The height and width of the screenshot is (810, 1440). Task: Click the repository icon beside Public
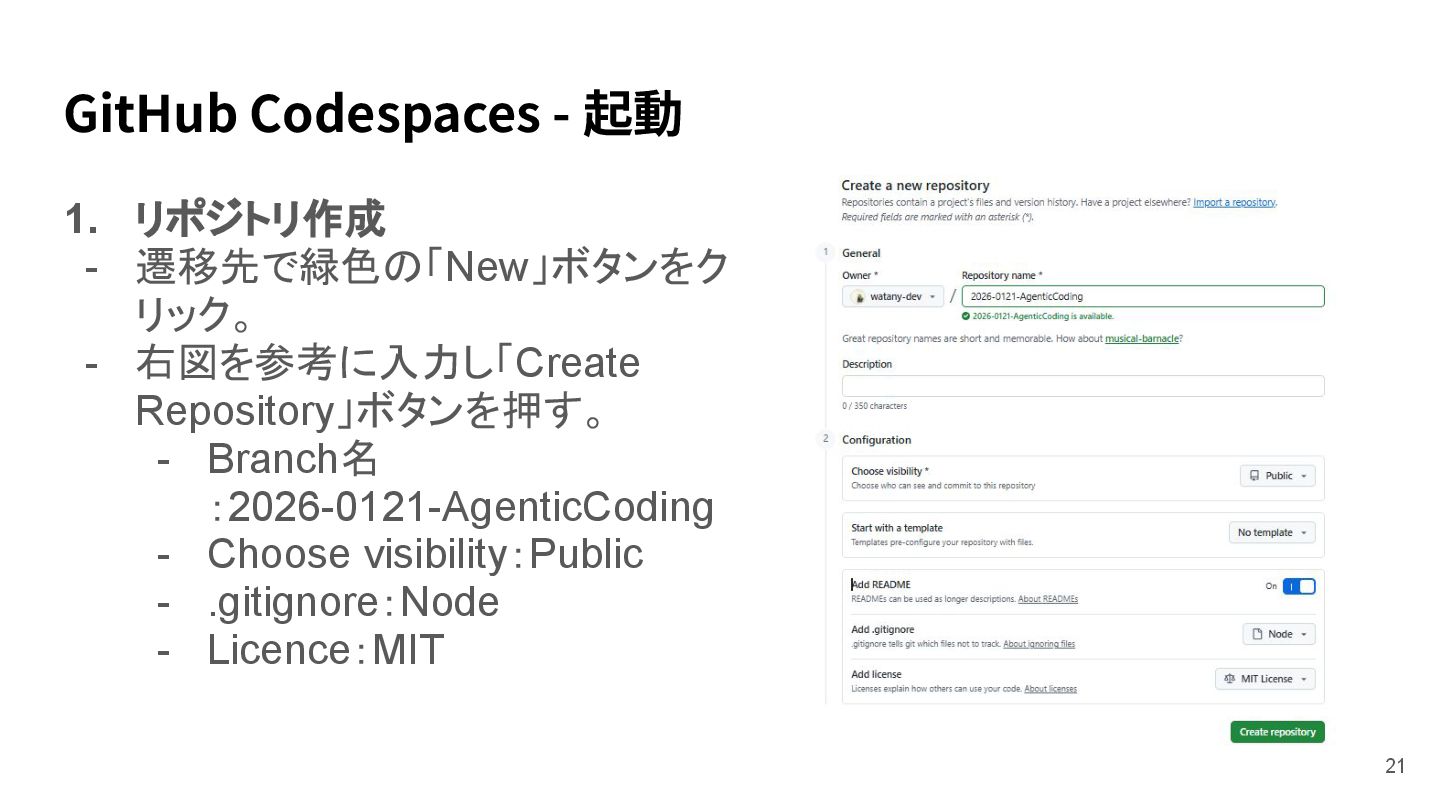click(1254, 476)
